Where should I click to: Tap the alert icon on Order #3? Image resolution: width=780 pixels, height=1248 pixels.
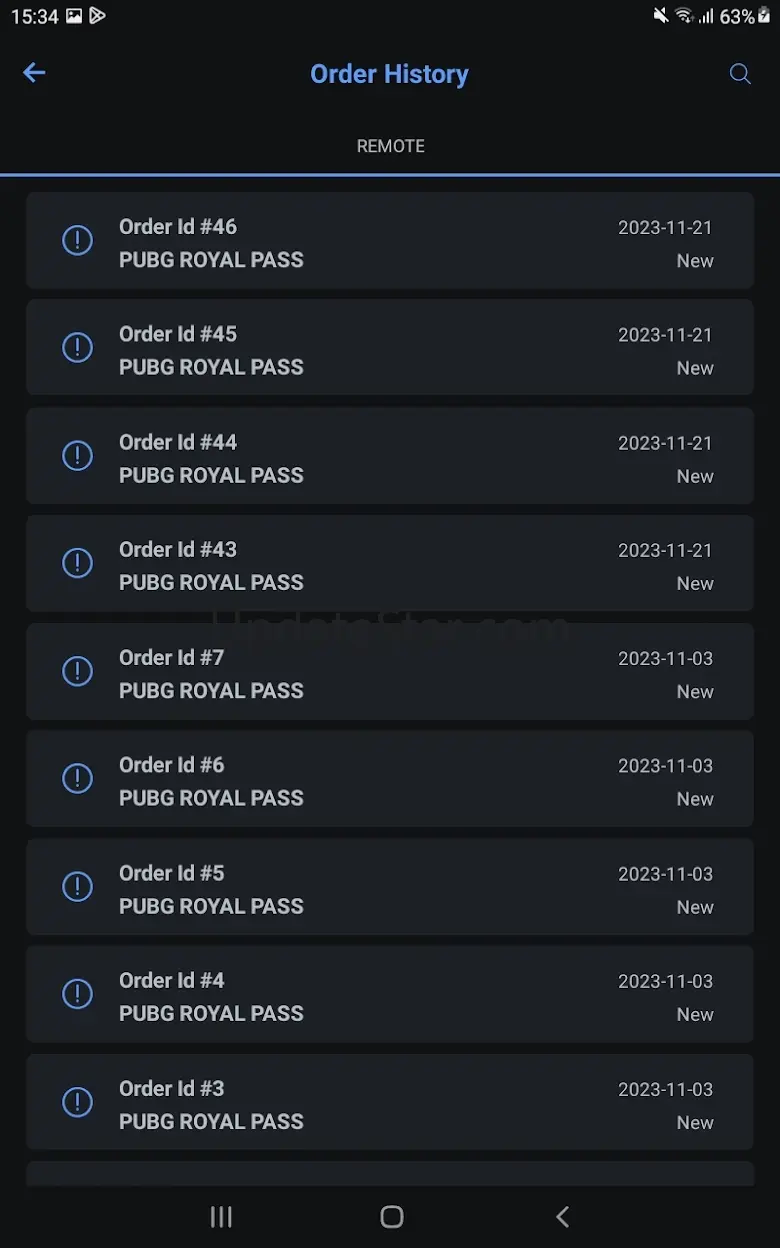coord(77,1102)
